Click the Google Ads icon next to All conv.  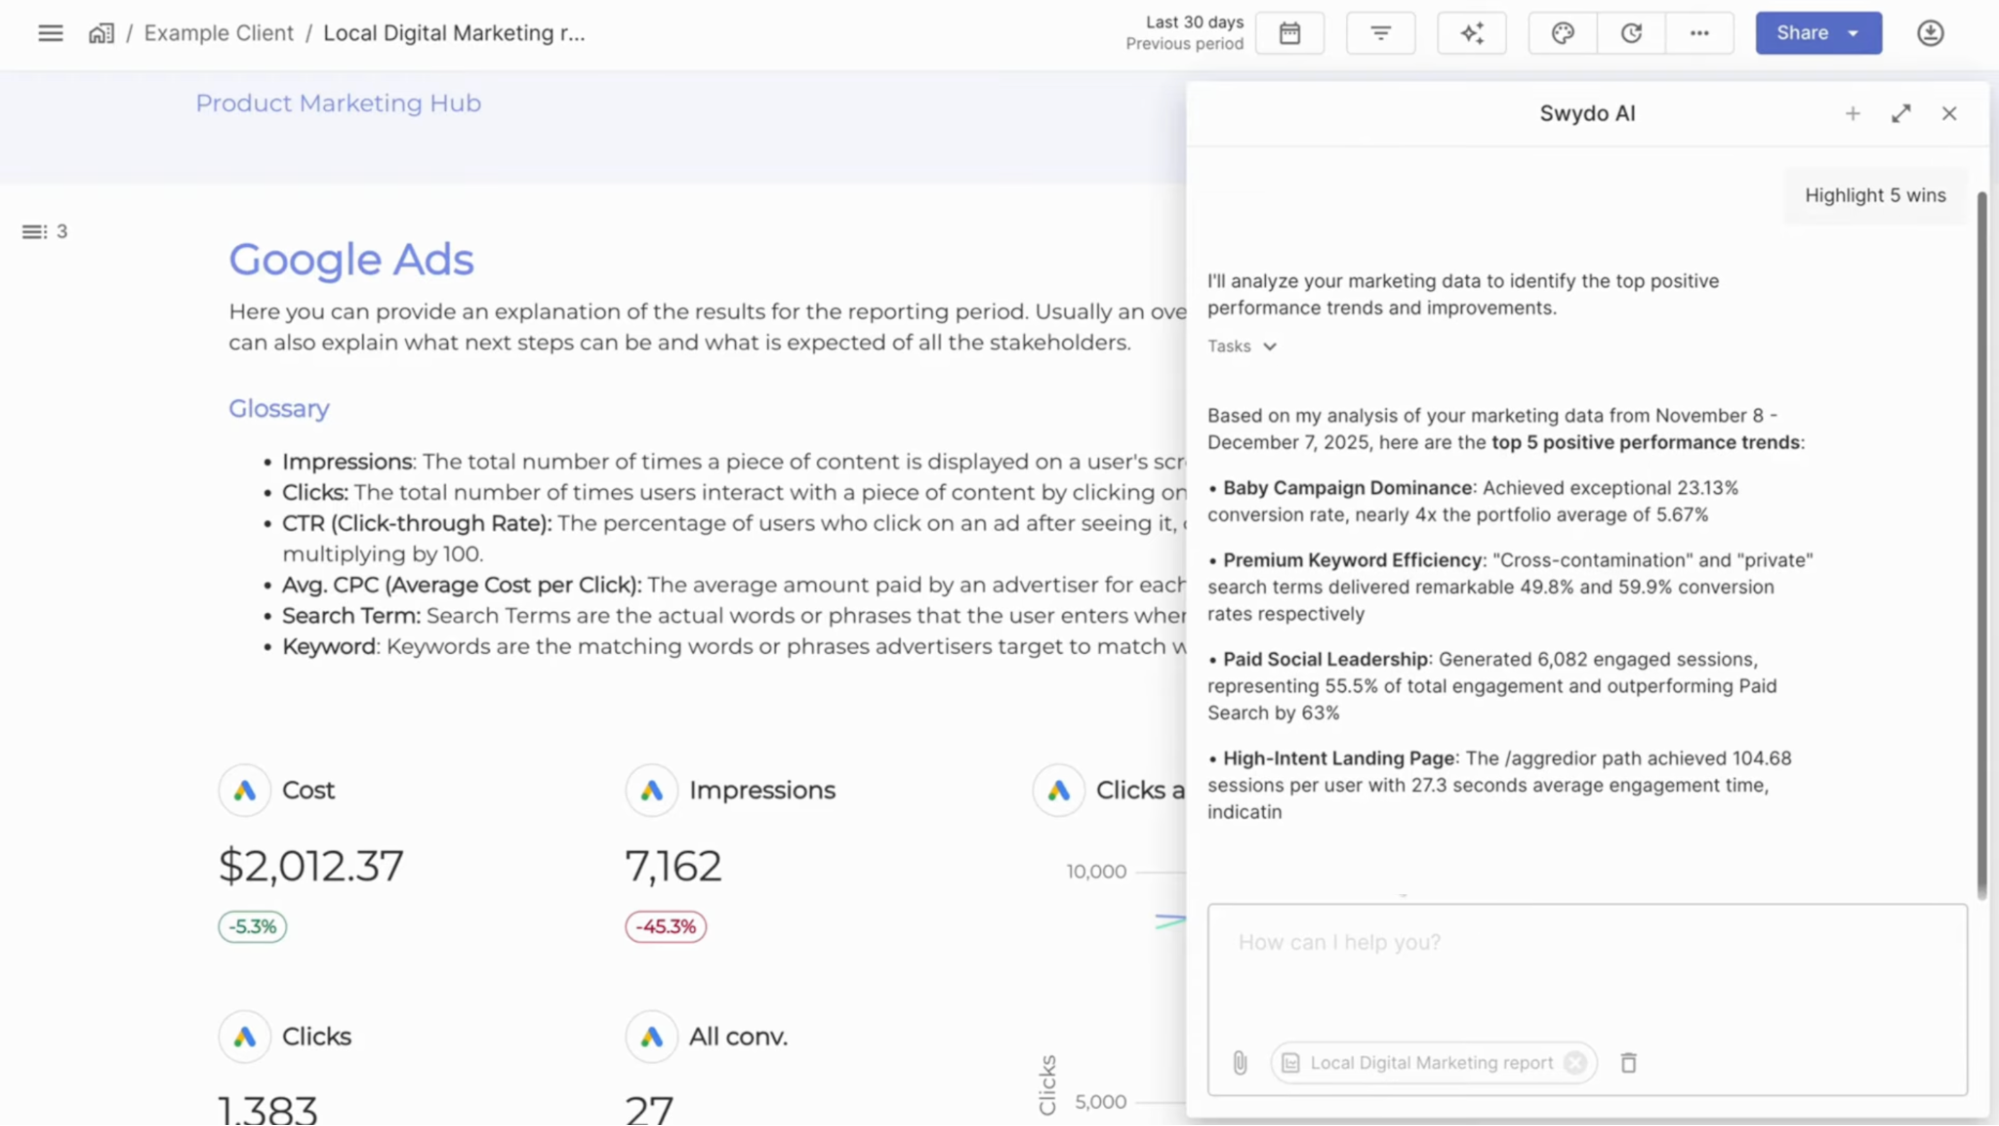pos(652,1037)
